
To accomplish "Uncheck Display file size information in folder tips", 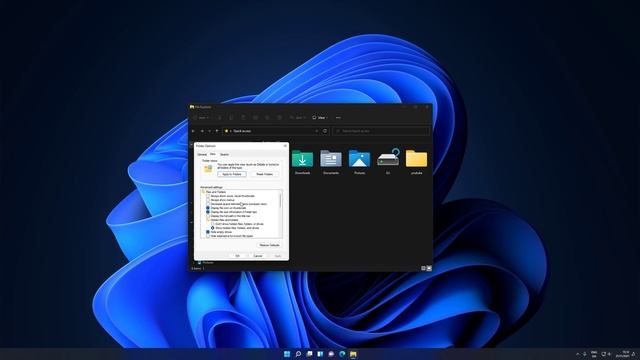I will [x=208, y=212].
